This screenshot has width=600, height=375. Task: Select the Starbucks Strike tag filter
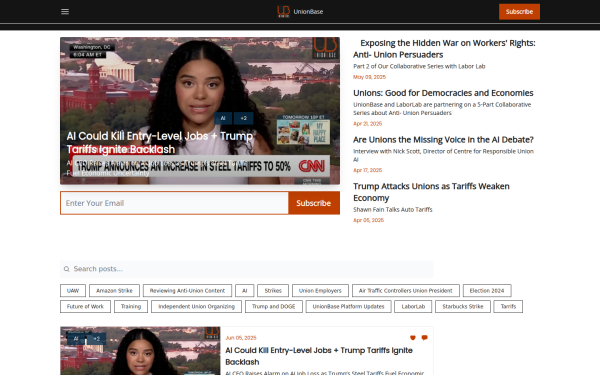(x=463, y=307)
